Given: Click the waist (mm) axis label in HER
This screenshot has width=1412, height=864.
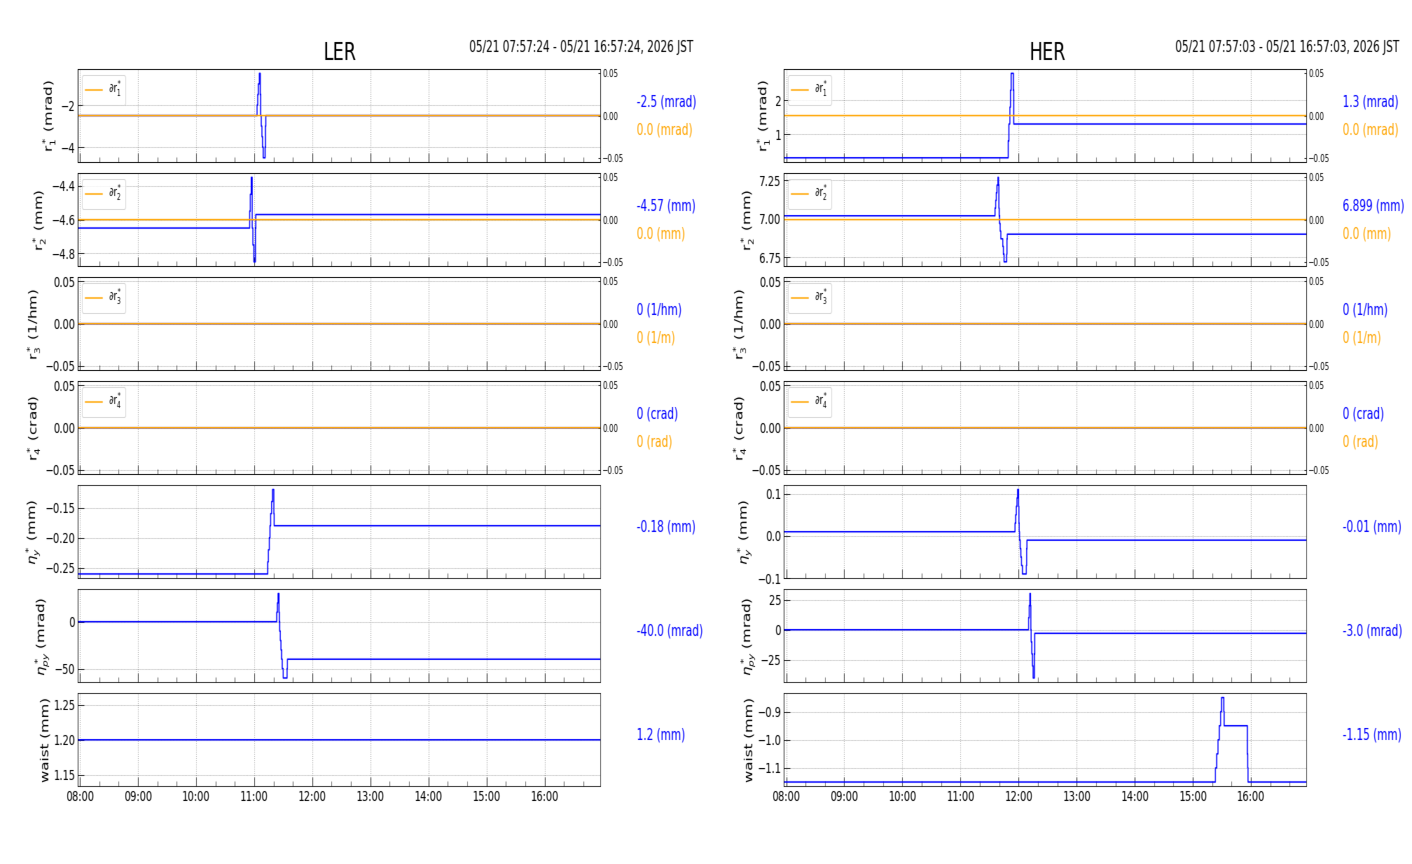Looking at the screenshot, I should pos(746,740).
